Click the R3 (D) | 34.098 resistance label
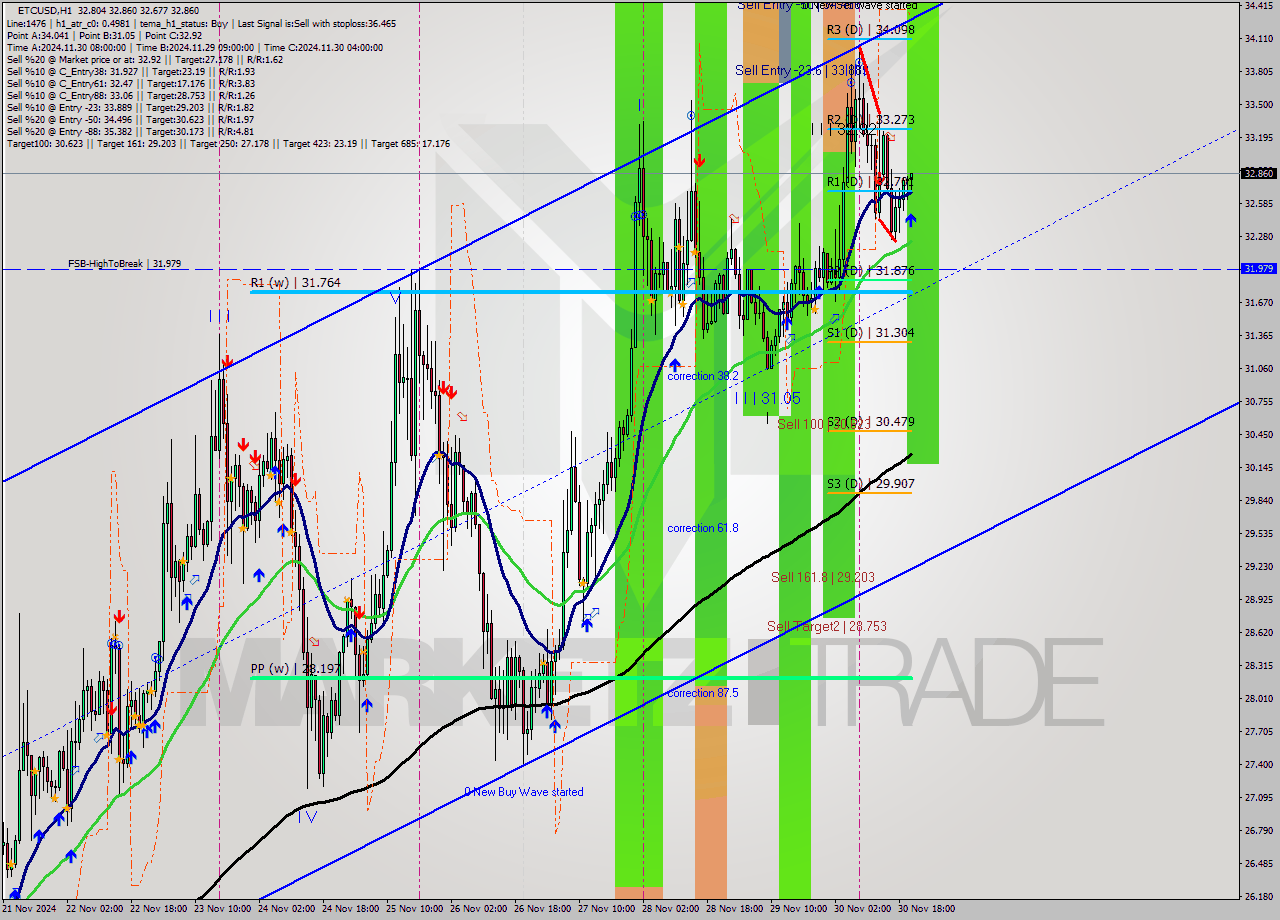The height and width of the screenshot is (920, 1280). click(x=870, y=30)
